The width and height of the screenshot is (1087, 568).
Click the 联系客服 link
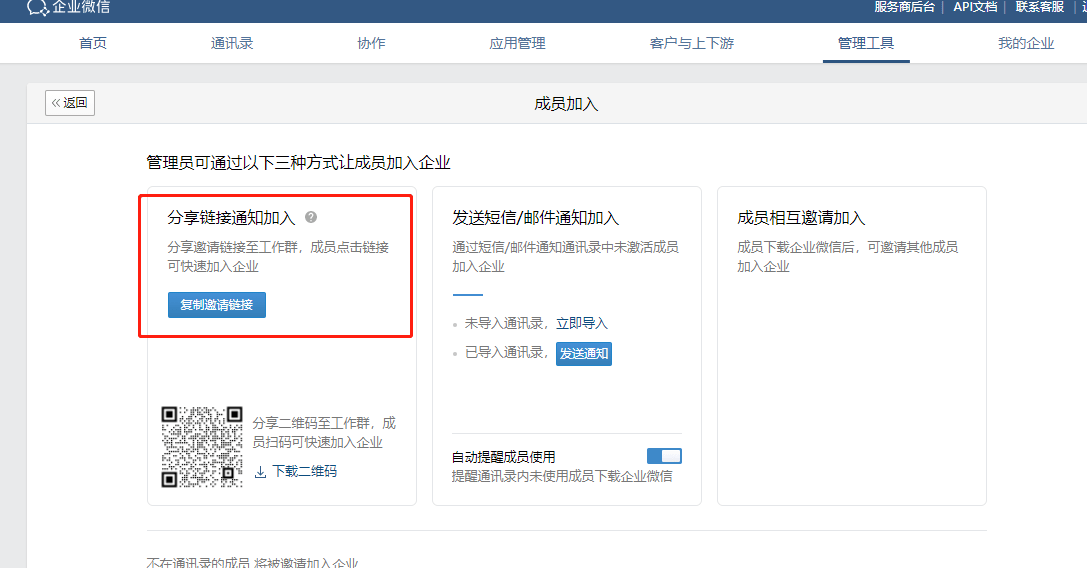(1040, 7)
